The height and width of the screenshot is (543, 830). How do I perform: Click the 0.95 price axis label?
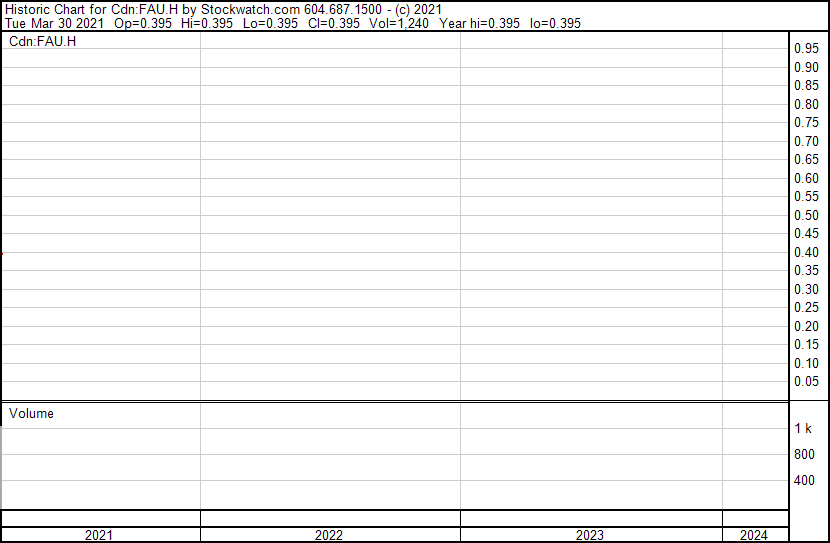[807, 48]
